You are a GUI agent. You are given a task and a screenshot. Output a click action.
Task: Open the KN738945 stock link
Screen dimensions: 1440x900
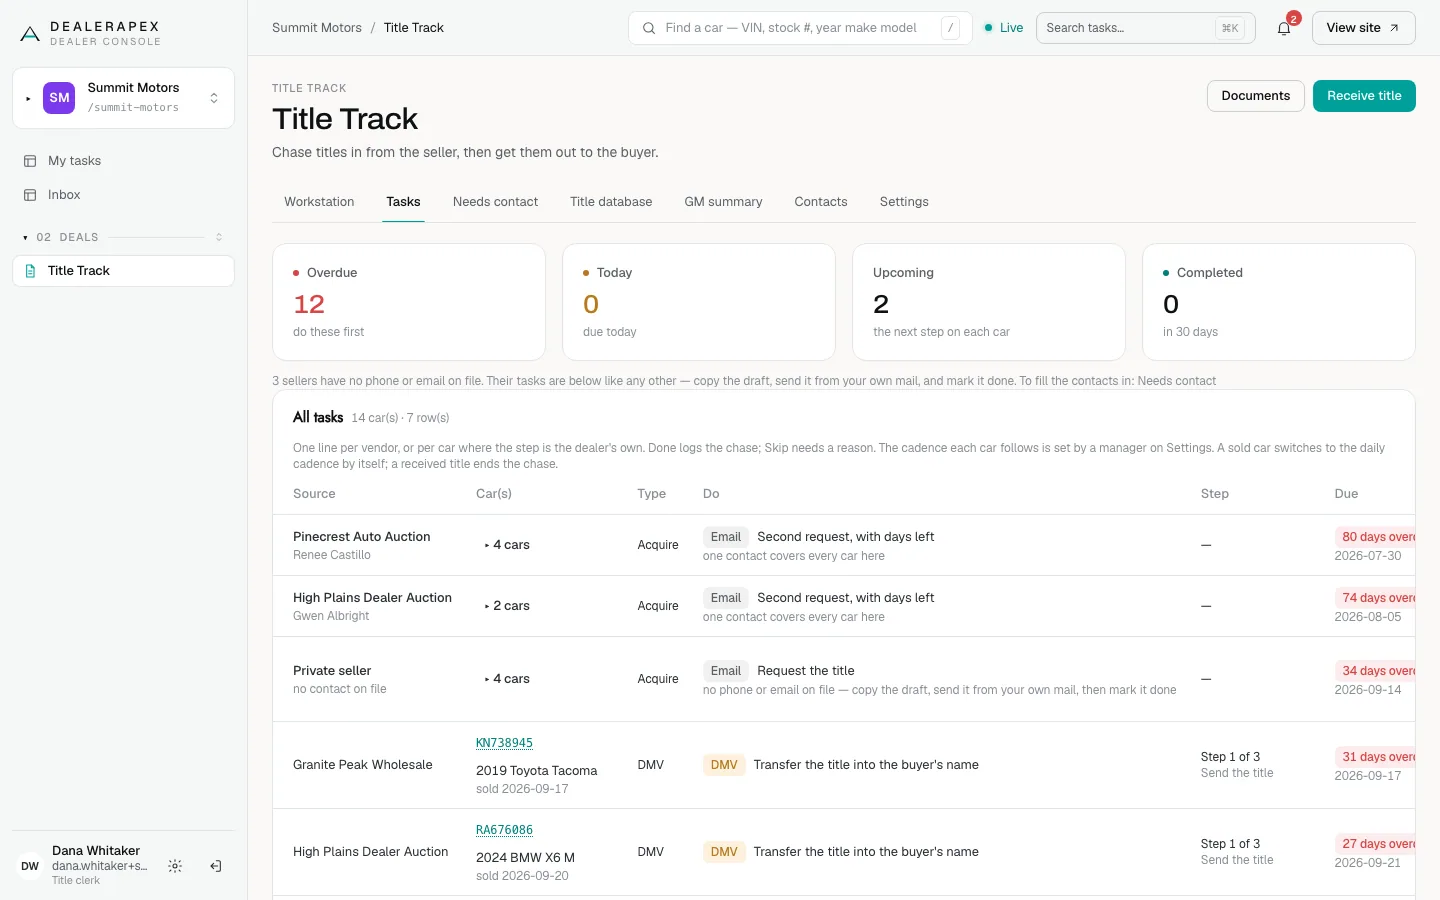504,743
